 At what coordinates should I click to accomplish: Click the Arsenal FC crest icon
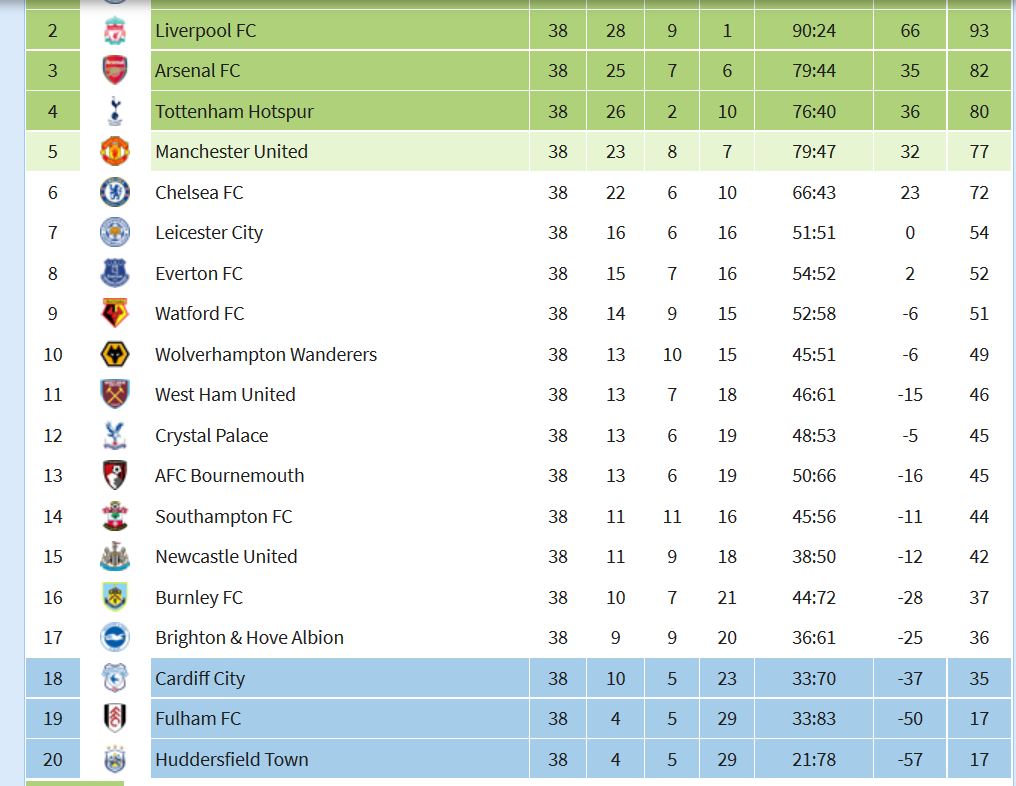[115, 70]
